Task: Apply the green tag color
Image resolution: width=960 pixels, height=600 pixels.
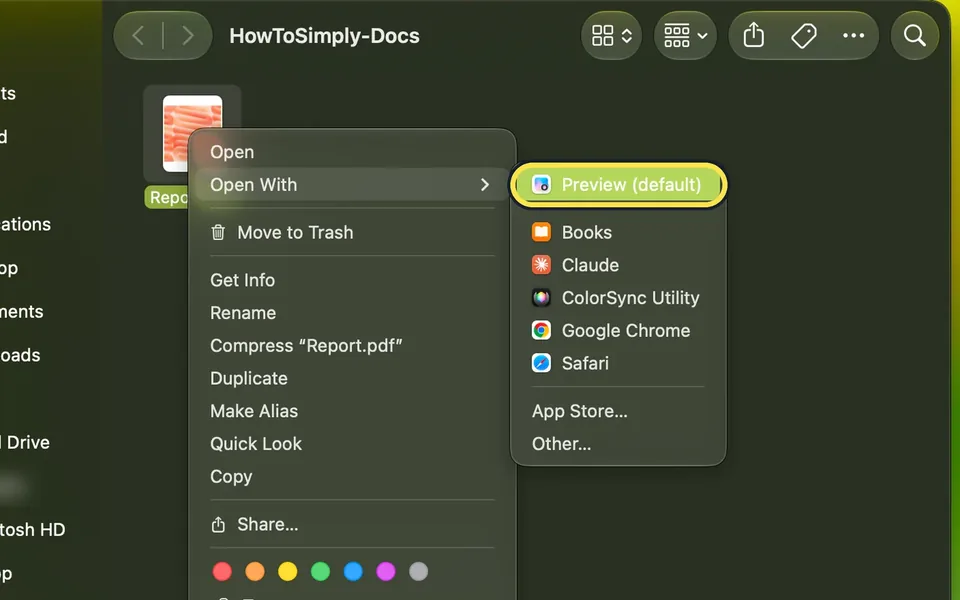Action: point(320,572)
